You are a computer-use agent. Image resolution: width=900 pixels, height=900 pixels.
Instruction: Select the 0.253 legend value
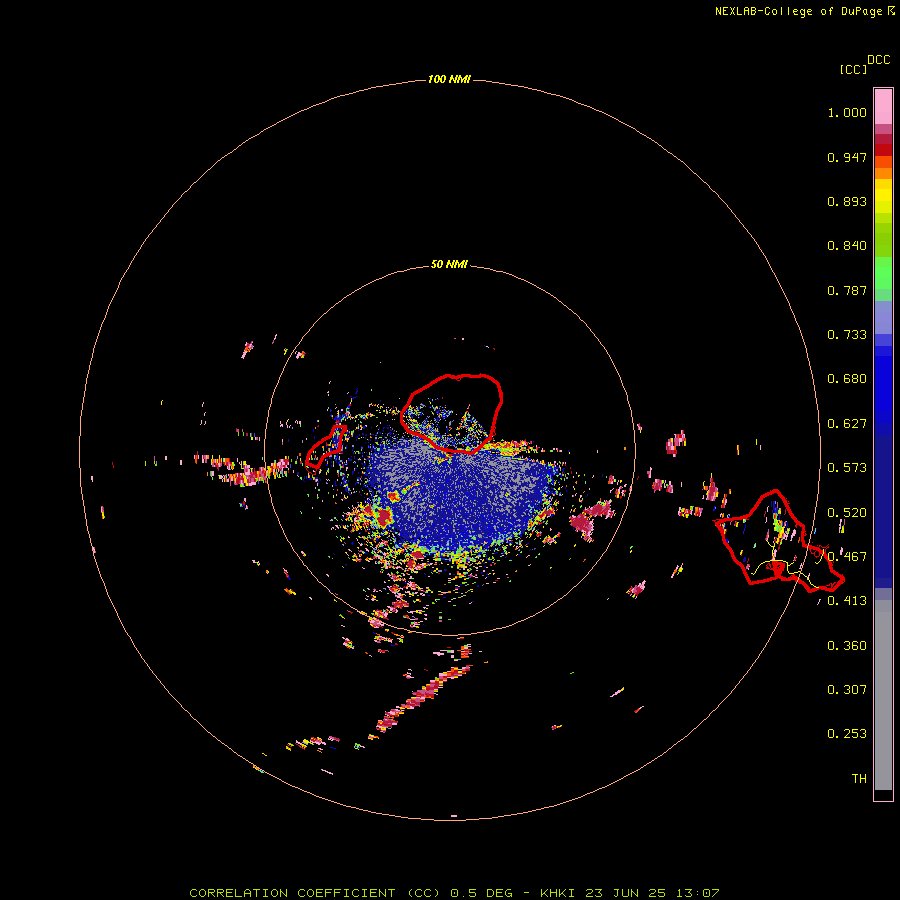pos(847,734)
